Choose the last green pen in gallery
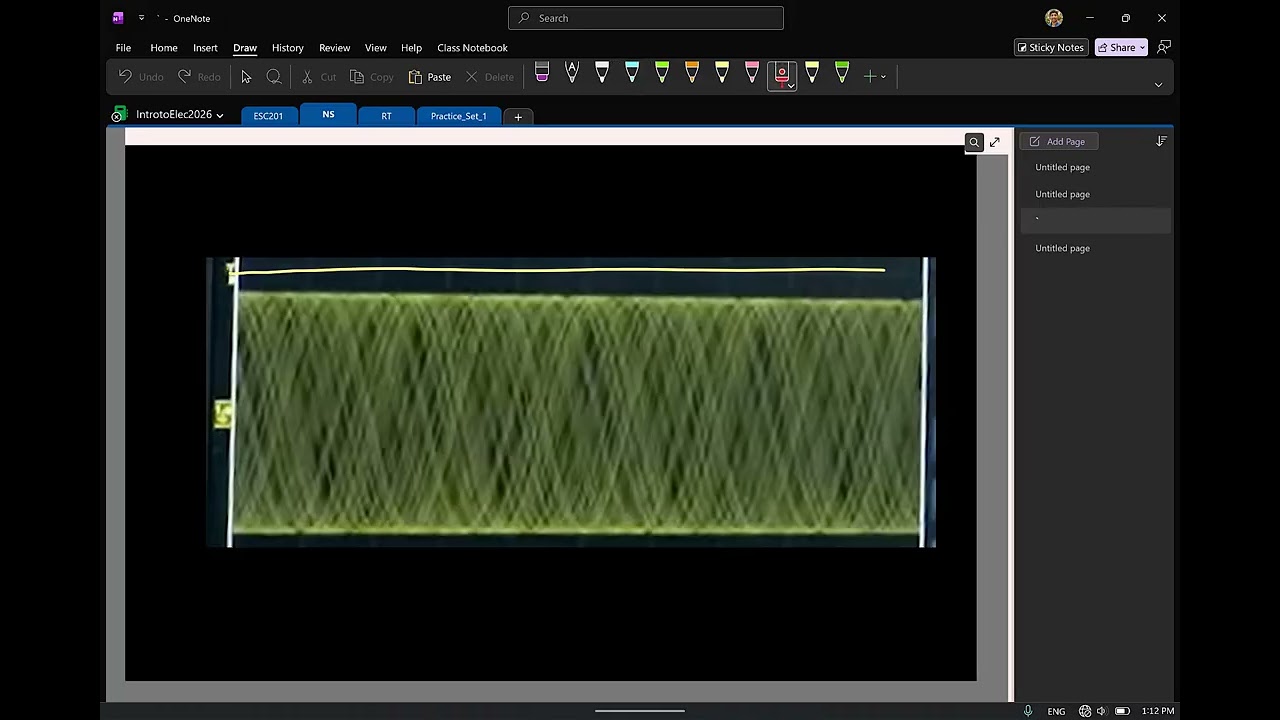 pyautogui.click(x=842, y=72)
